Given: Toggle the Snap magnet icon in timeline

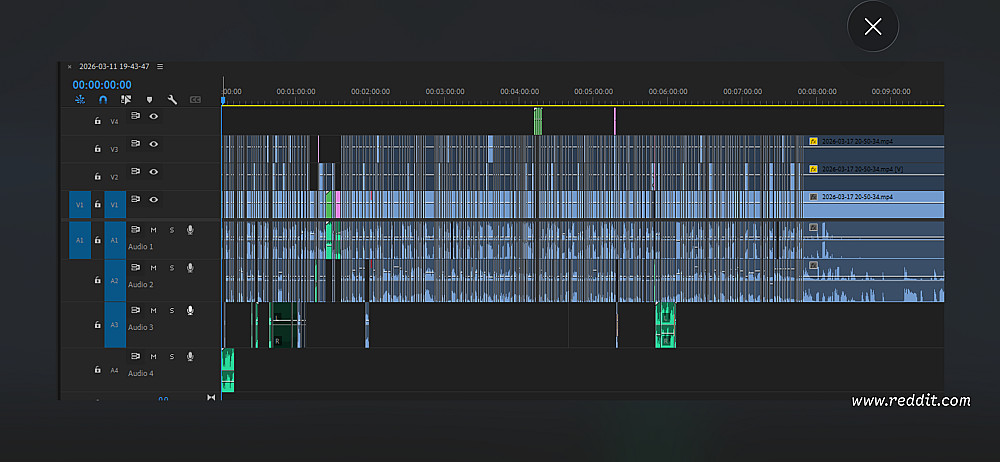Looking at the screenshot, I should coord(103,100).
